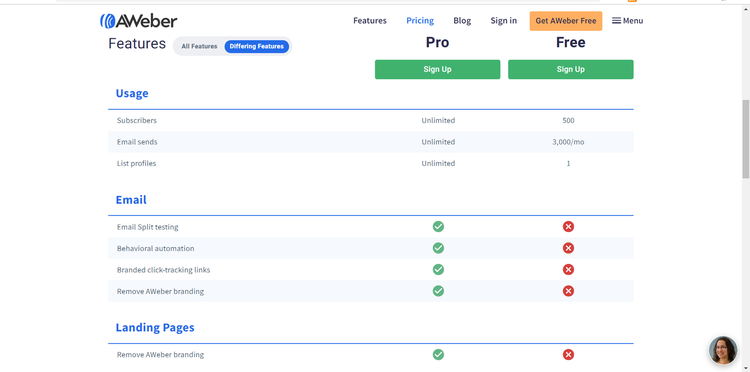Click Free red X for Email Split testing
The image size is (750, 372).
click(568, 227)
